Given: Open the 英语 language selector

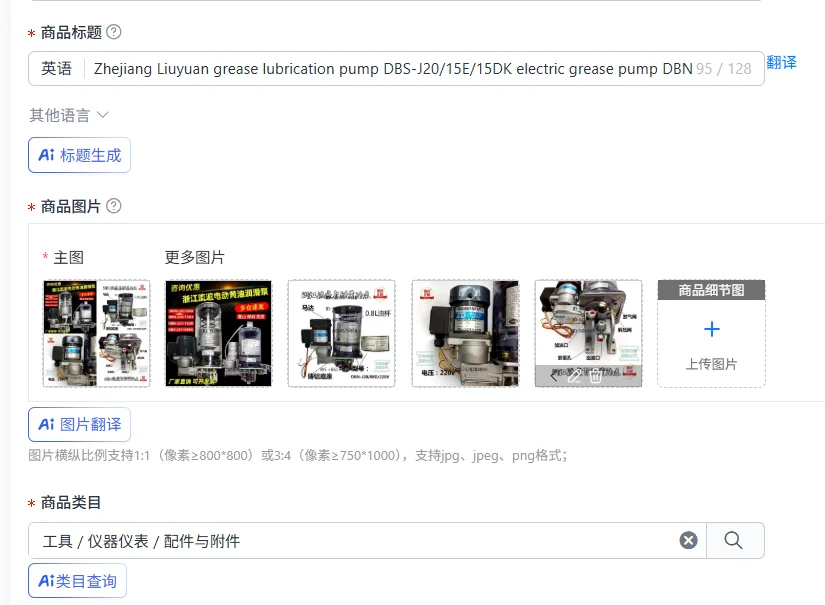Looking at the screenshot, I should click(x=56, y=68).
